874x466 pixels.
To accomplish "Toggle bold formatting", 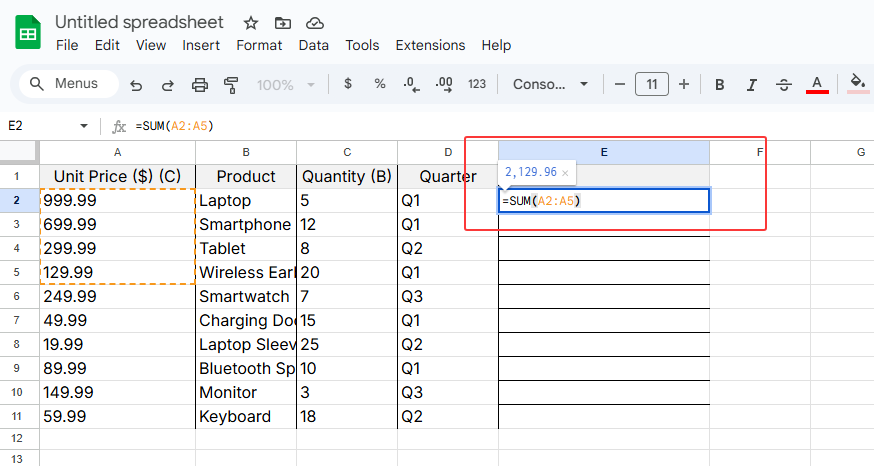I will click(719, 84).
